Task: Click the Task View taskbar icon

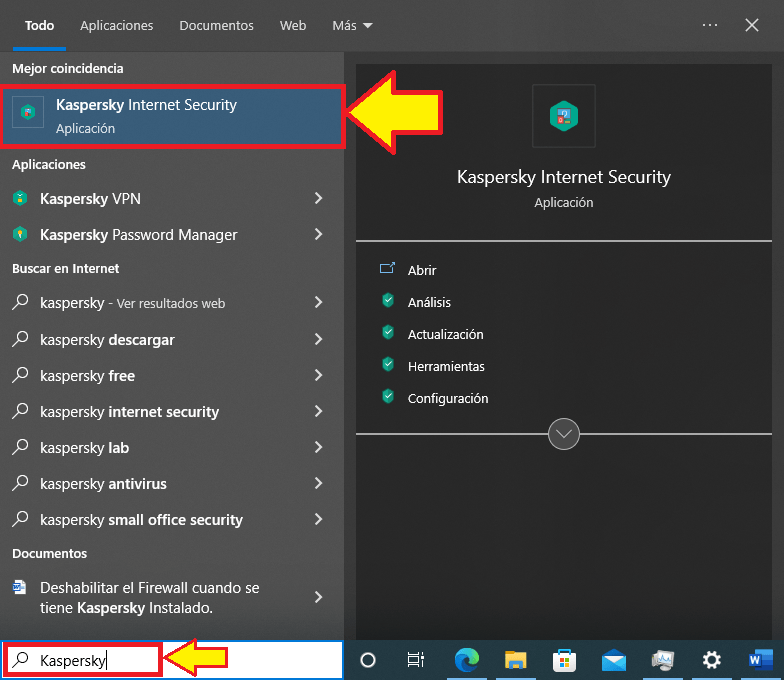Action: coord(416,660)
